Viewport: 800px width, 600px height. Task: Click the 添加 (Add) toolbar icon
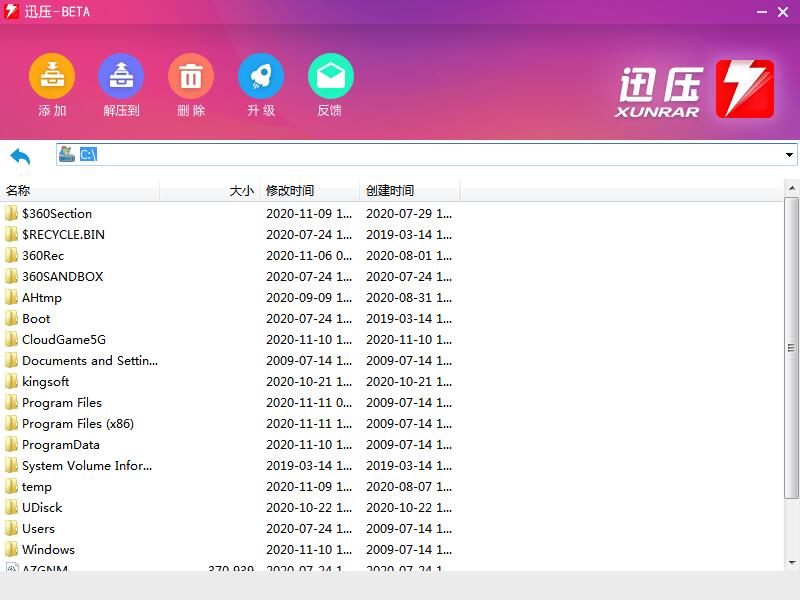coord(52,76)
